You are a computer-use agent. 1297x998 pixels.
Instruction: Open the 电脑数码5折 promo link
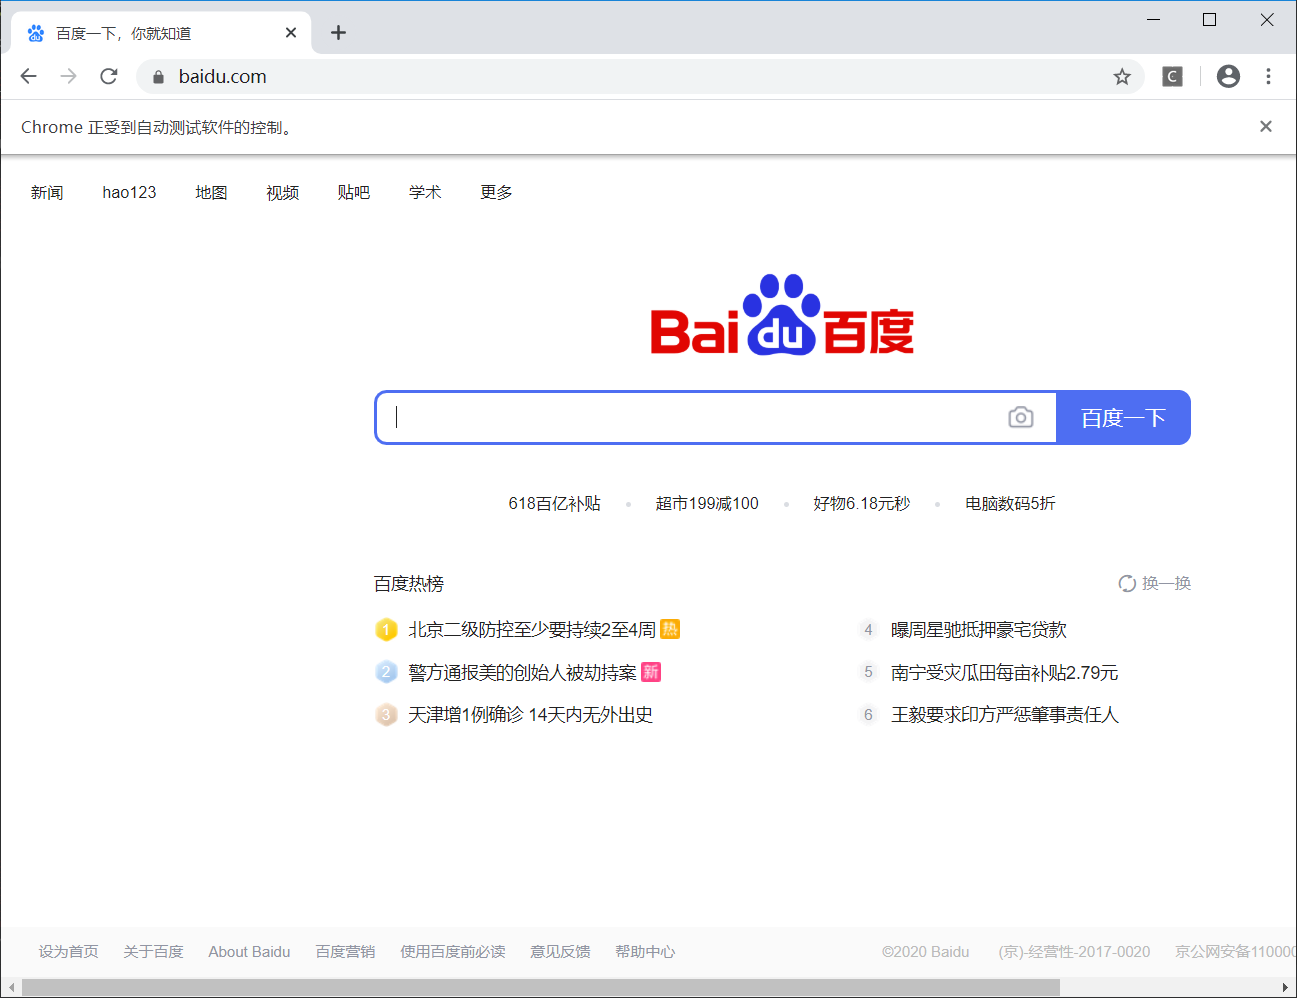point(1010,503)
